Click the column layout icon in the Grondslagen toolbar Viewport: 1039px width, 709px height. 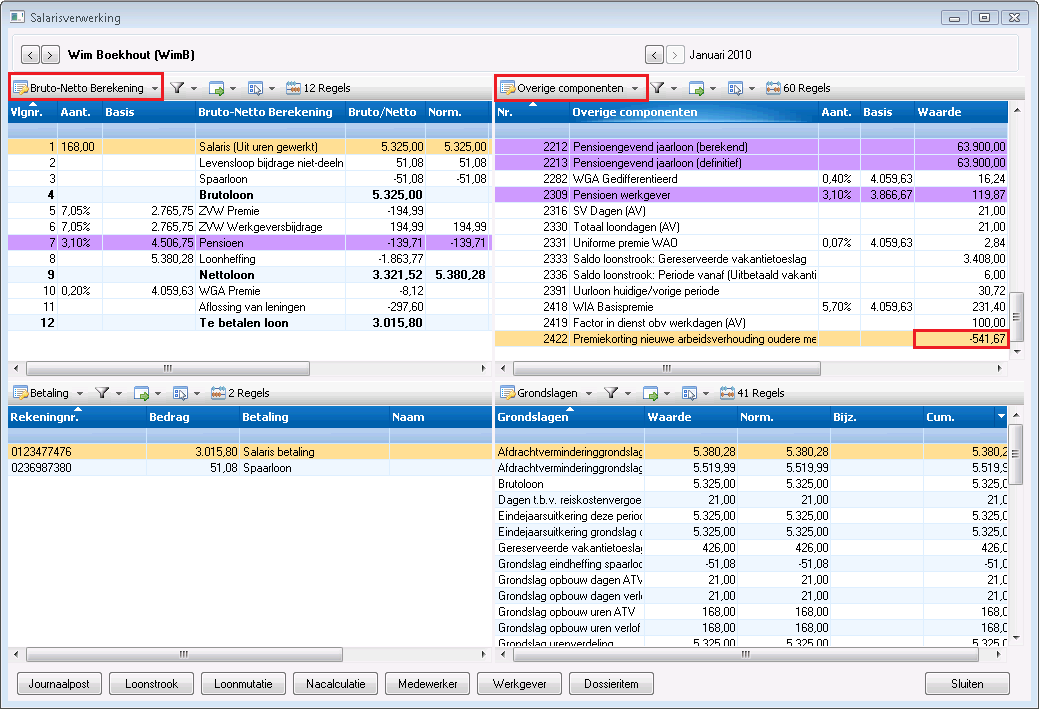[689, 393]
